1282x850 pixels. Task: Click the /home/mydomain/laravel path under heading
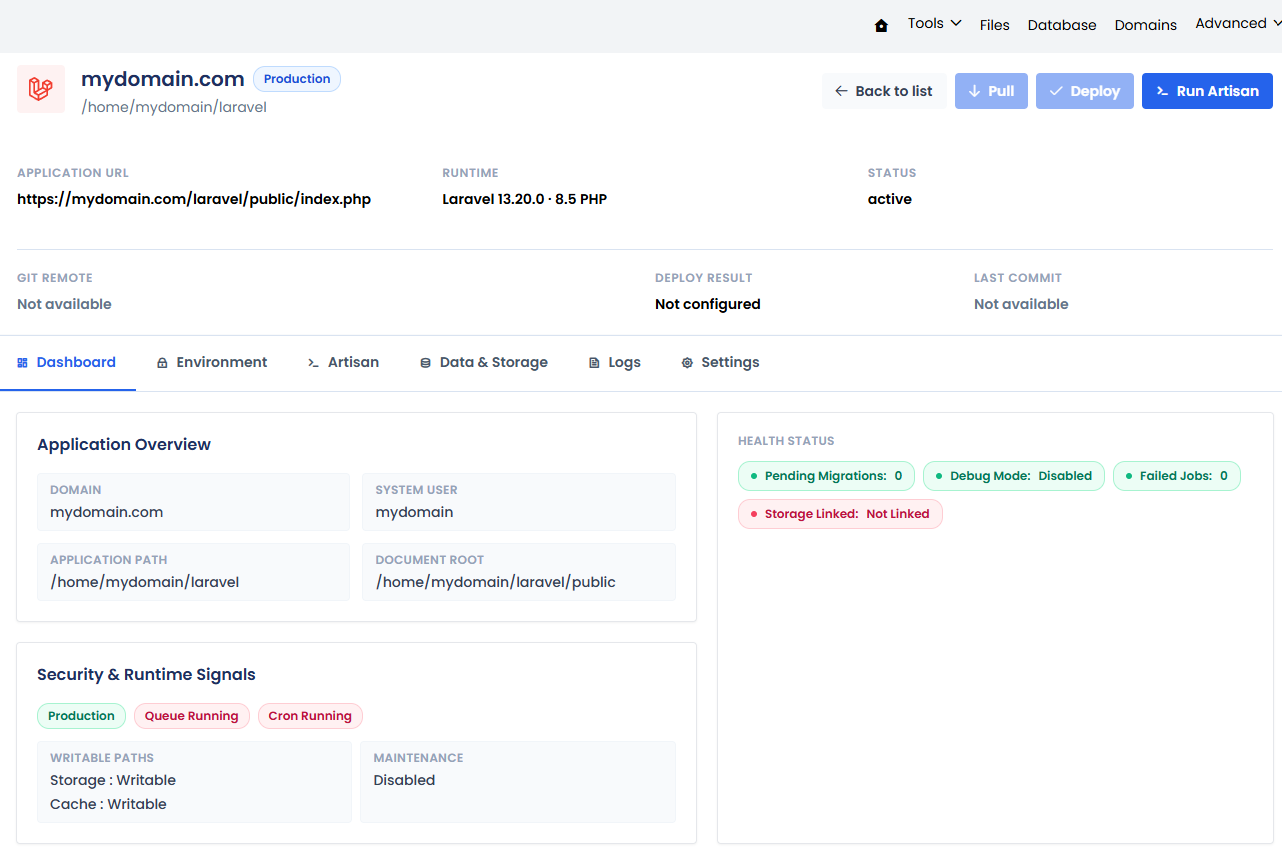174,106
